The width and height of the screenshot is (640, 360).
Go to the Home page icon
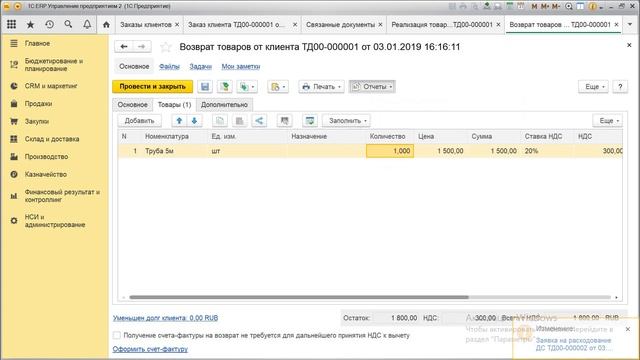click(x=106, y=24)
